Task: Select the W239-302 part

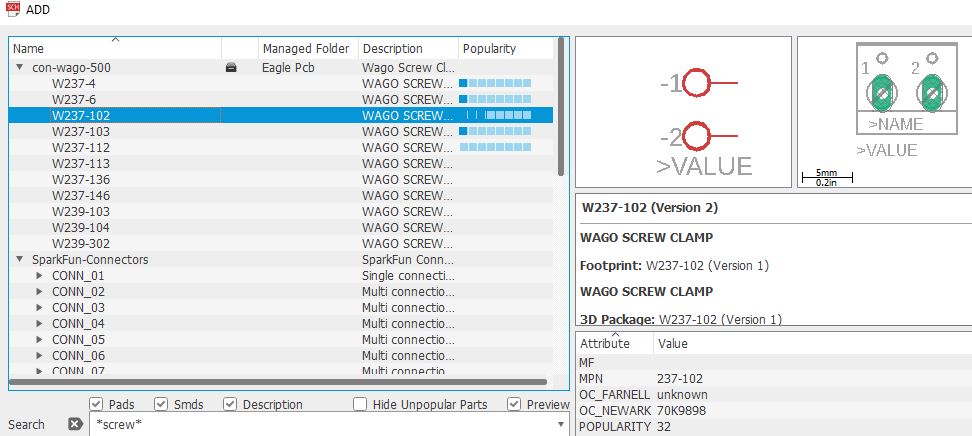Action: click(81, 244)
